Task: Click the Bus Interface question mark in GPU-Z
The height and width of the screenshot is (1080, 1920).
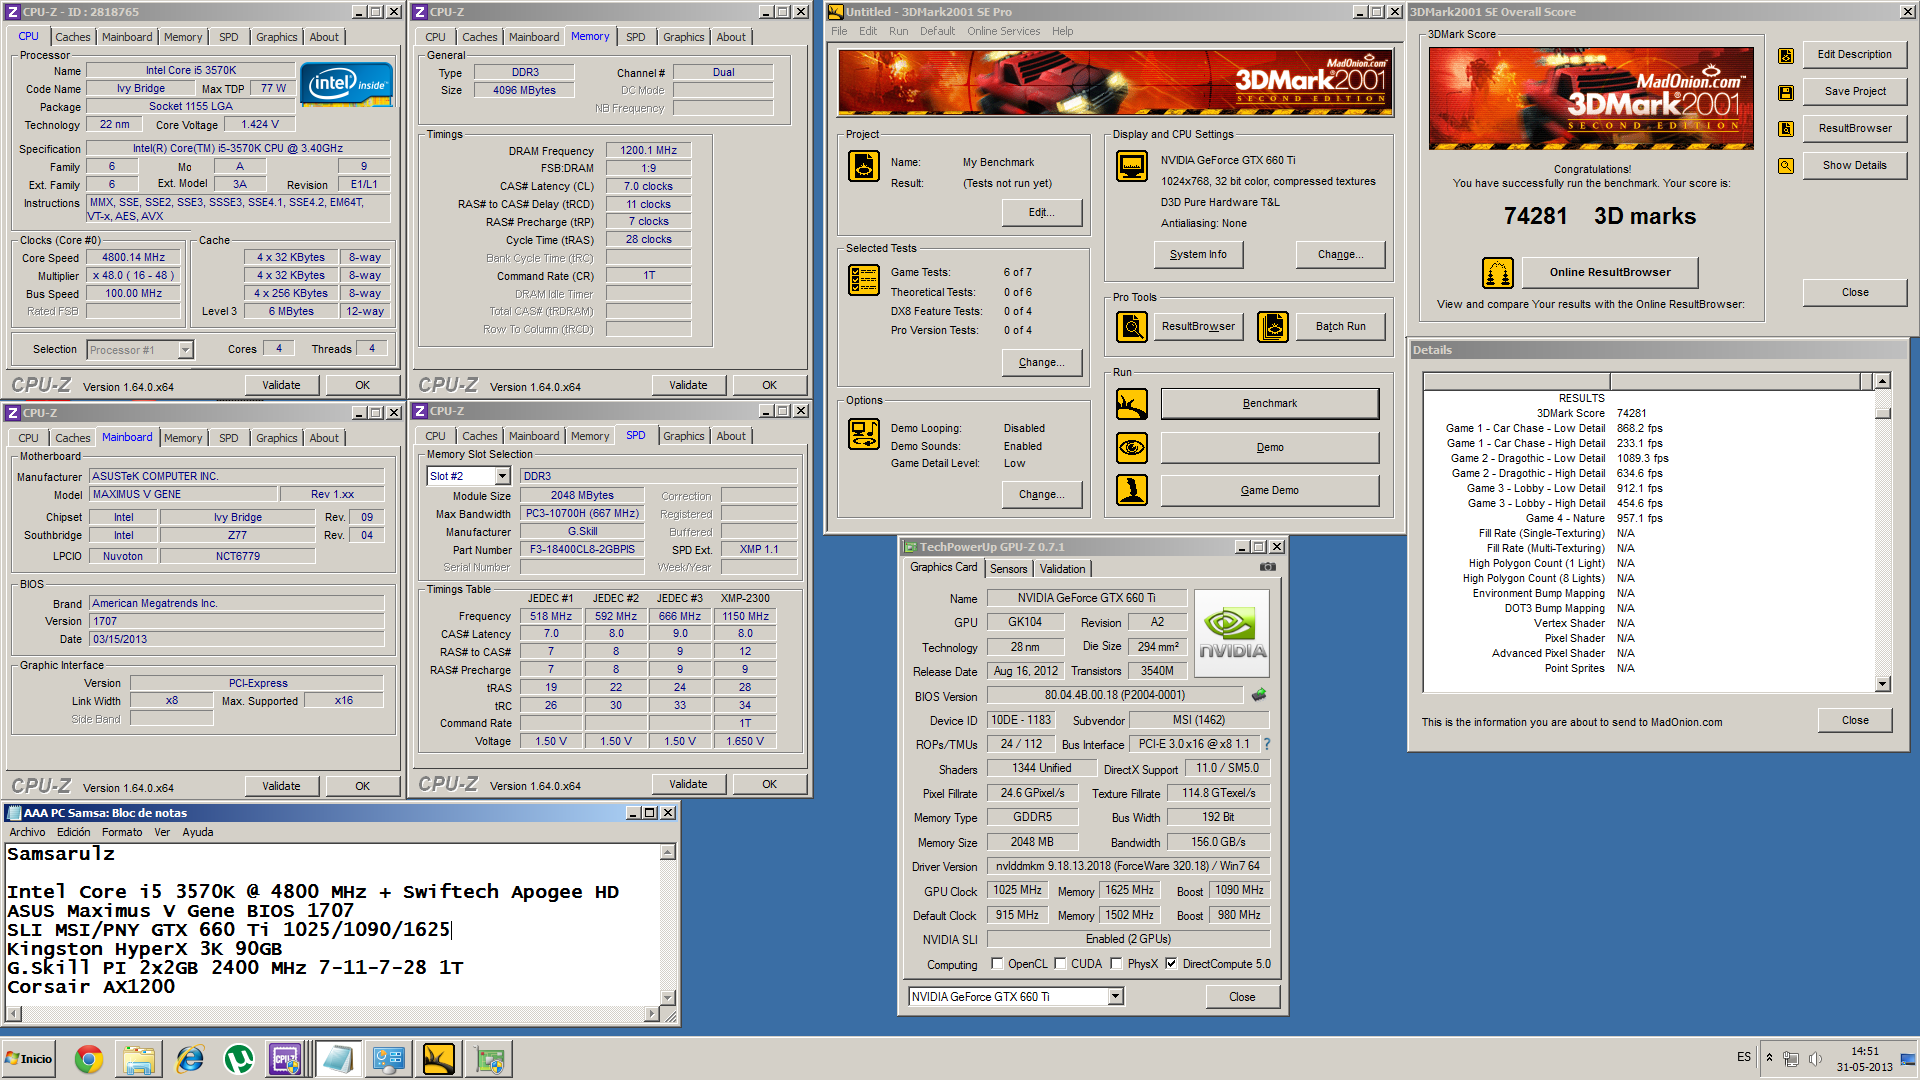Action: (1267, 744)
